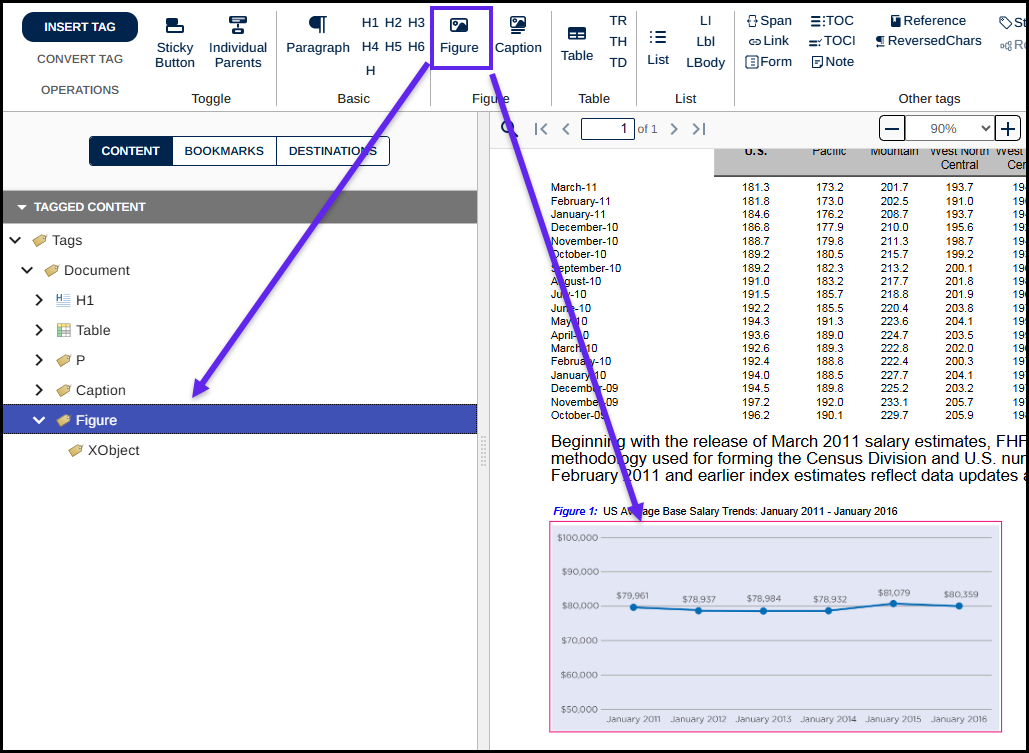This screenshot has height=753, width=1029.
Task: Switch to OPERATIONS mode
Action: click(80, 90)
